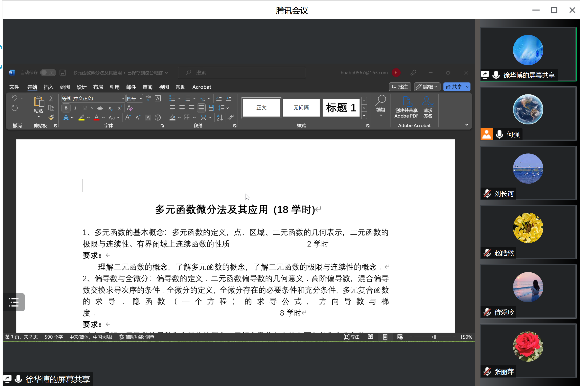
Task: Open the font name combo box
Action: tap(92, 98)
